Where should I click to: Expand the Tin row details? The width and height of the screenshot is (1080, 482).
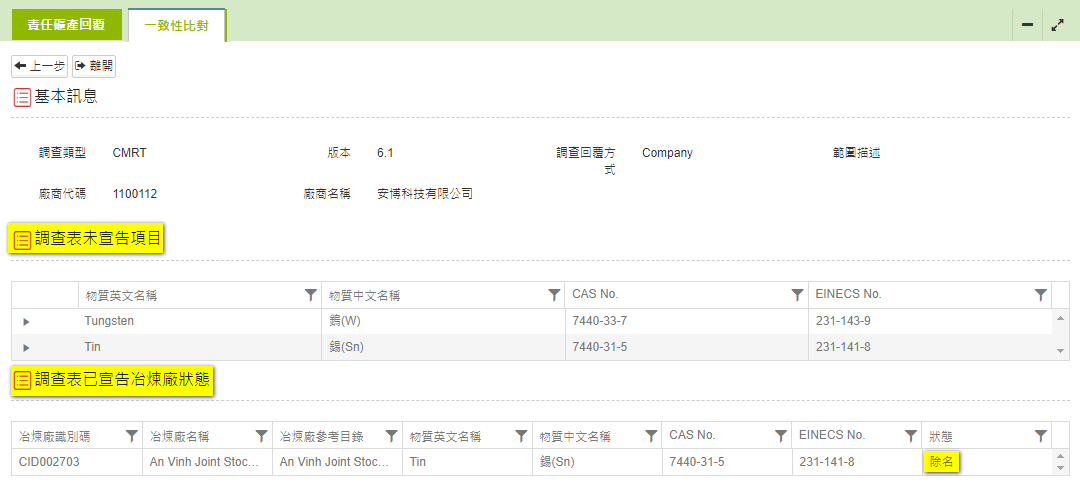(x=26, y=347)
